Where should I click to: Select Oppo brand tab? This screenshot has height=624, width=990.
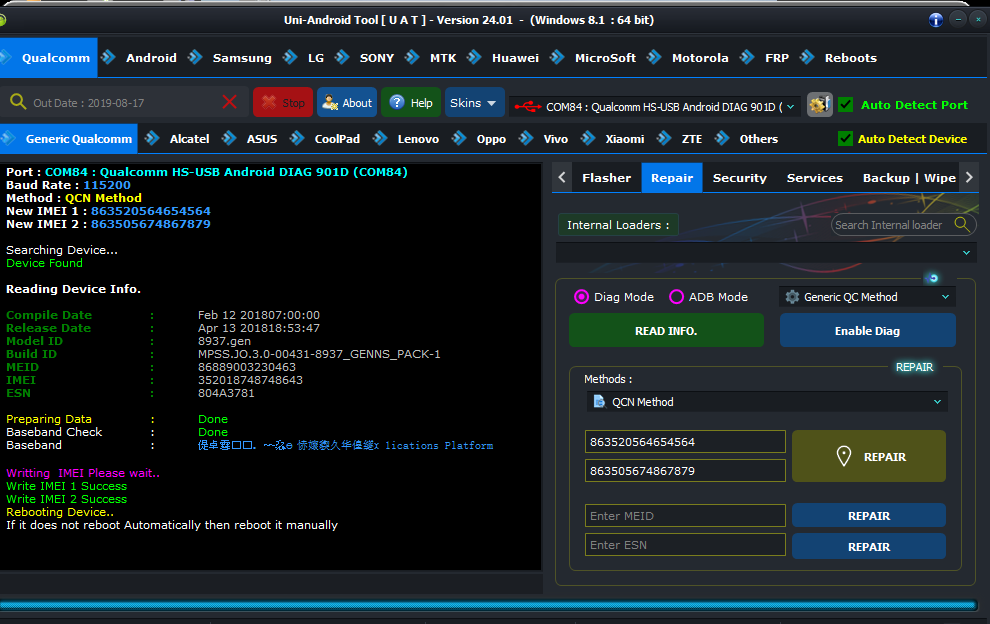point(491,139)
